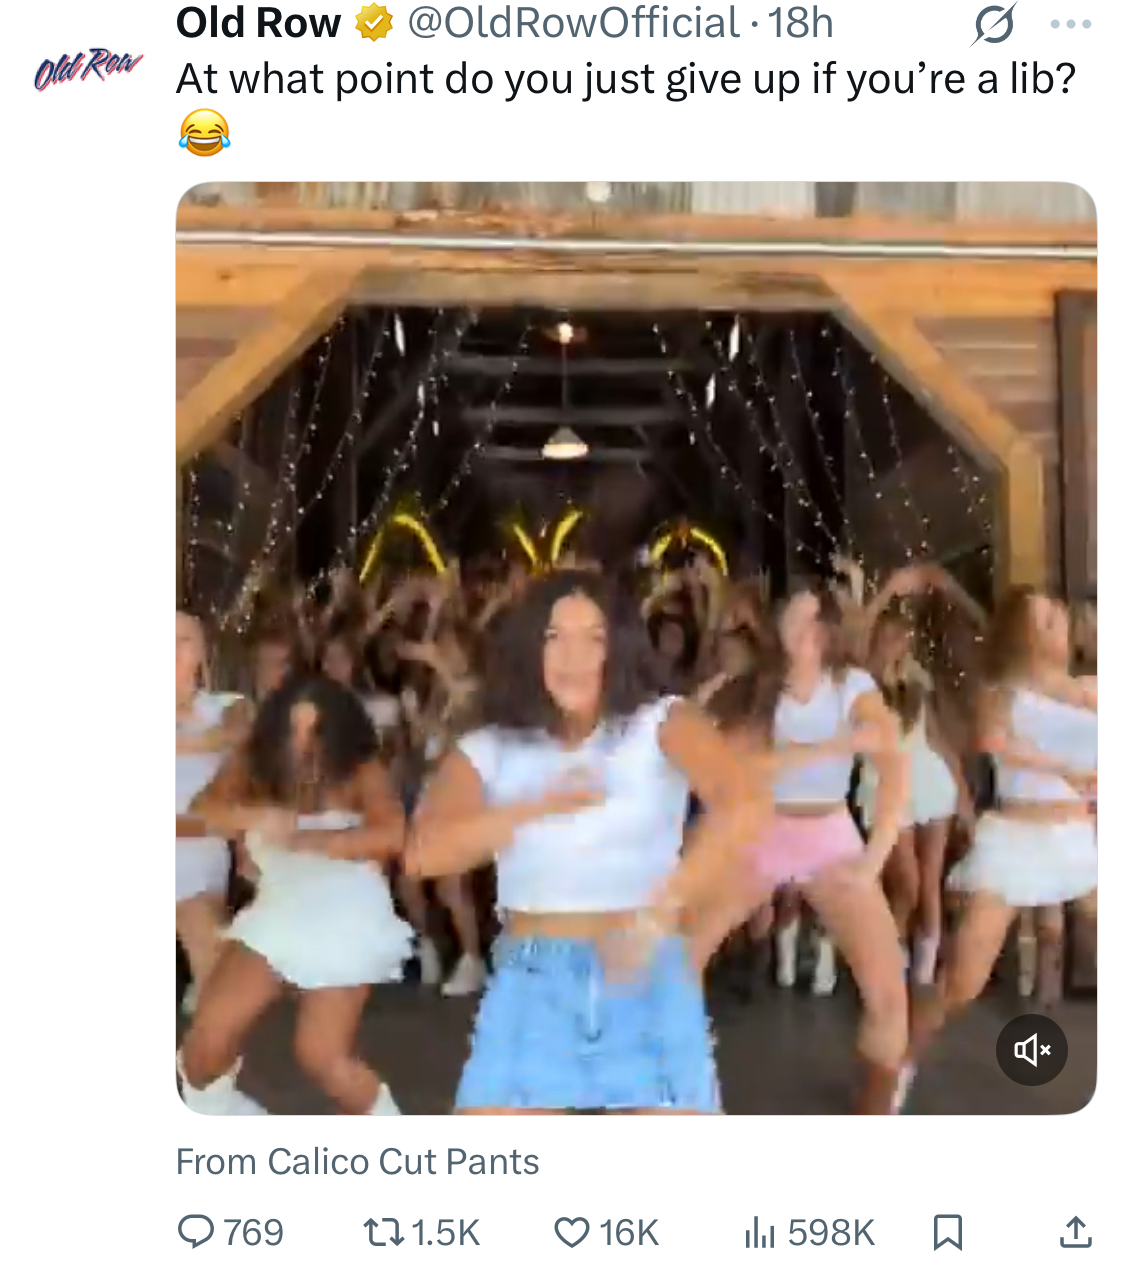Bookmark this Old Row post
This screenshot has height=1277, width=1125.
tap(947, 1232)
